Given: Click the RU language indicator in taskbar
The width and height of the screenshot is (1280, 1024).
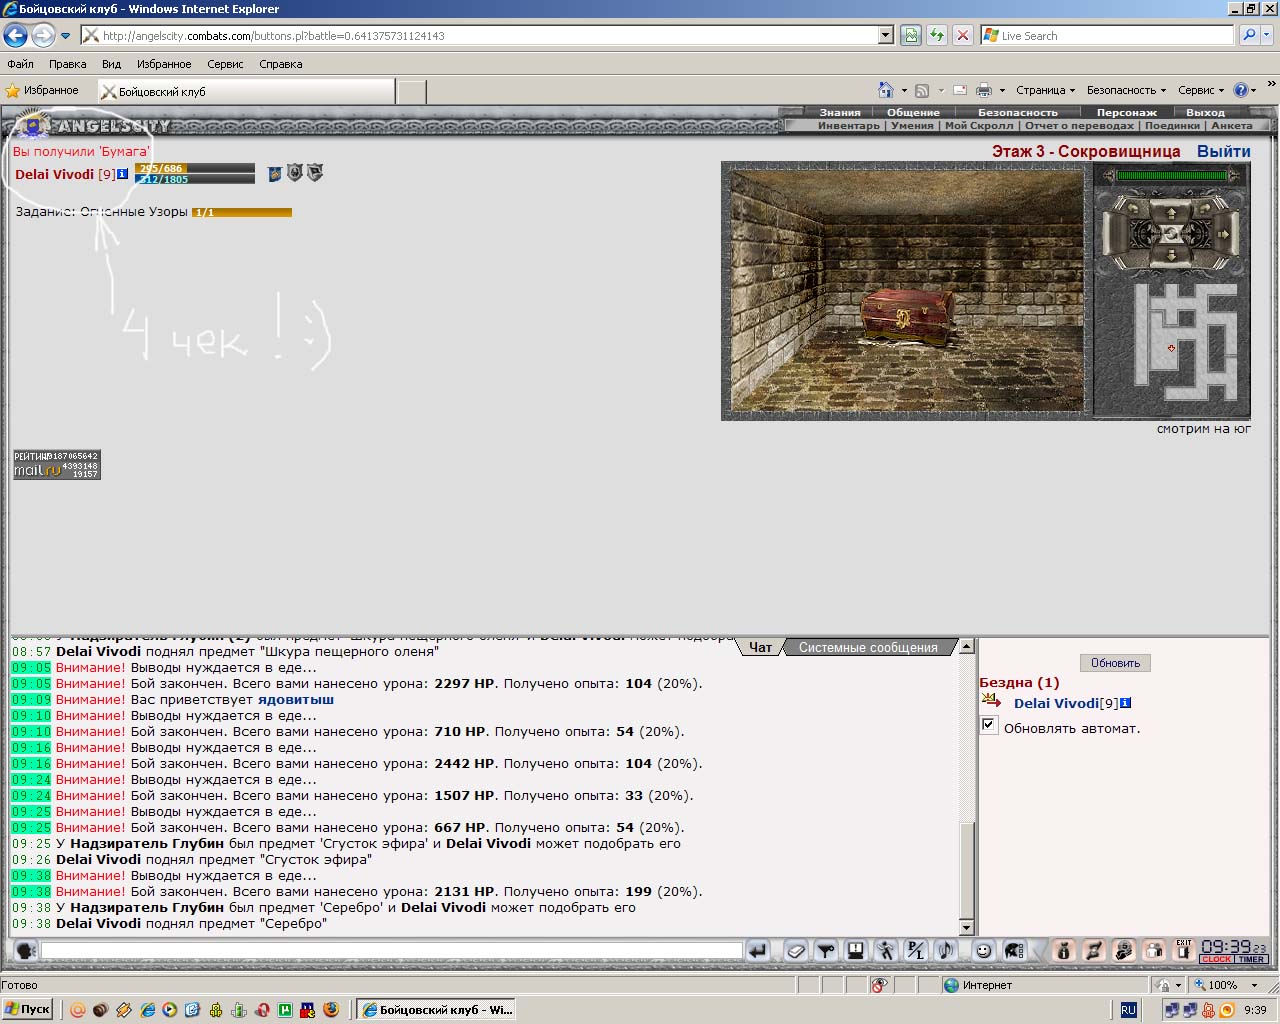Looking at the screenshot, I should 1128,1010.
